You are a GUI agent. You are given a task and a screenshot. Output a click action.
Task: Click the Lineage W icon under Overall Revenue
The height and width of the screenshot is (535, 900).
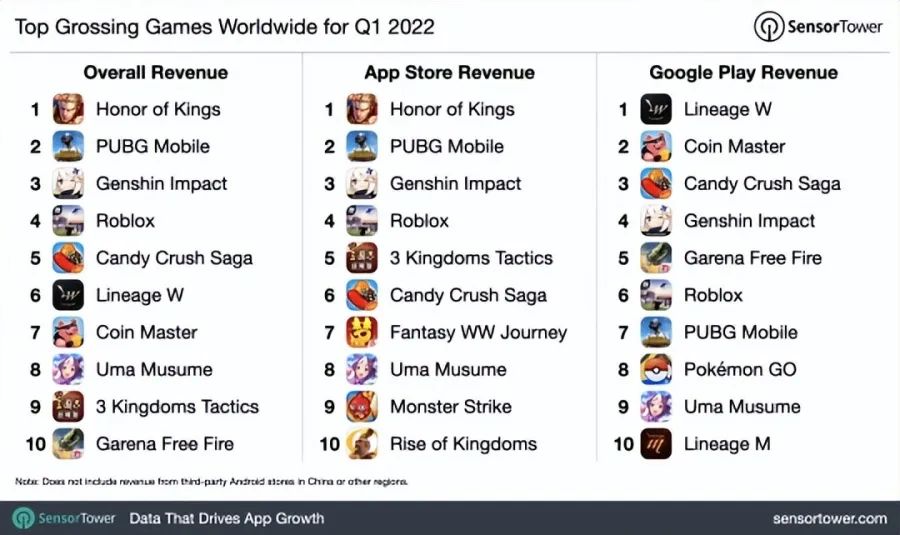click(x=68, y=295)
